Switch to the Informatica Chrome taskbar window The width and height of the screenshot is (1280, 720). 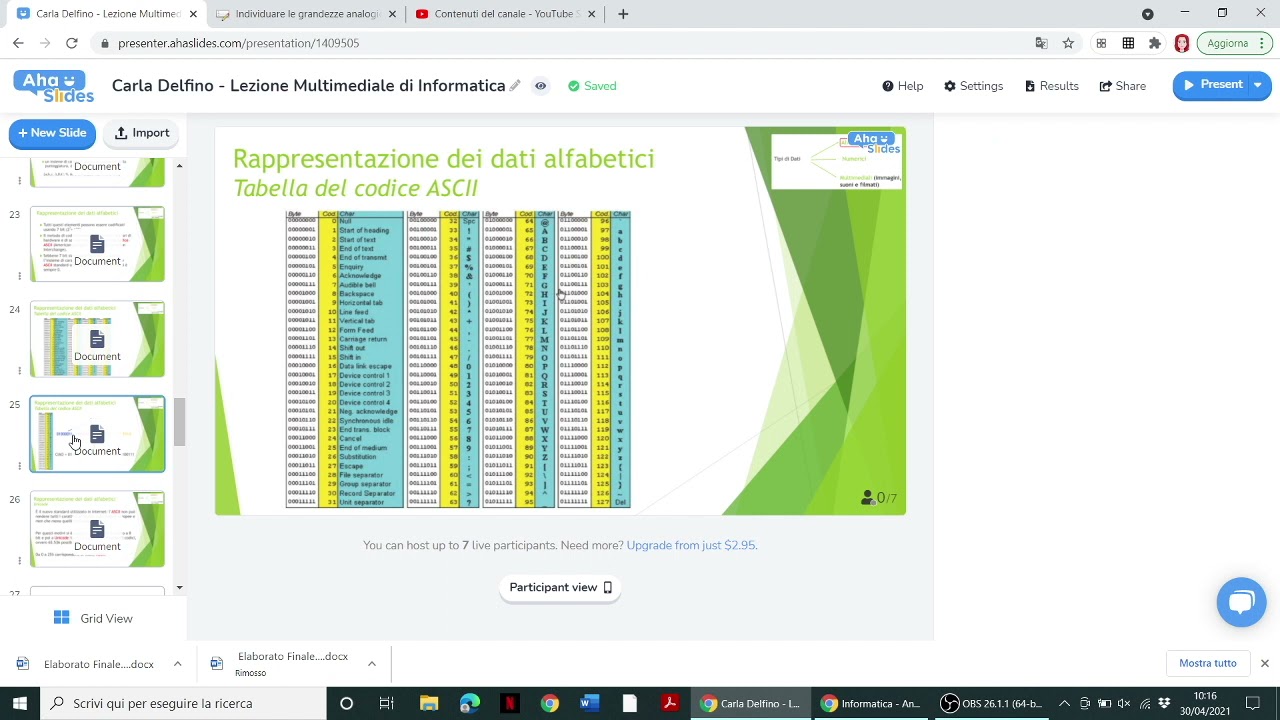[x=871, y=703]
